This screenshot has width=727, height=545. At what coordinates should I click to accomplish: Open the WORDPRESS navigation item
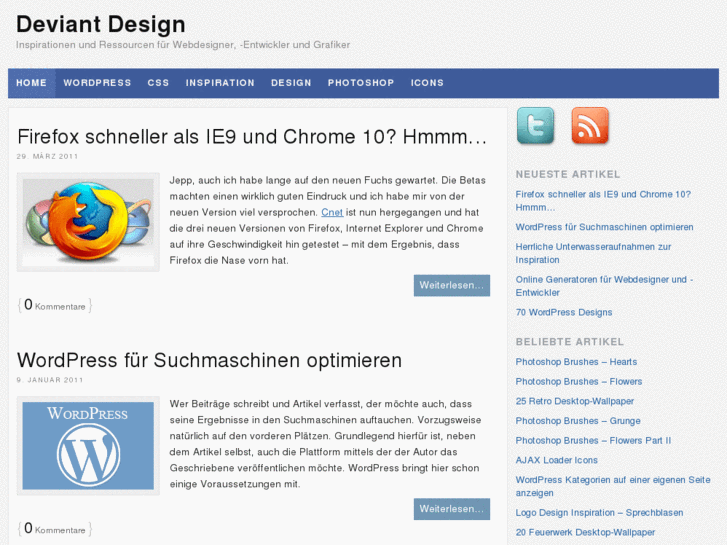97,83
